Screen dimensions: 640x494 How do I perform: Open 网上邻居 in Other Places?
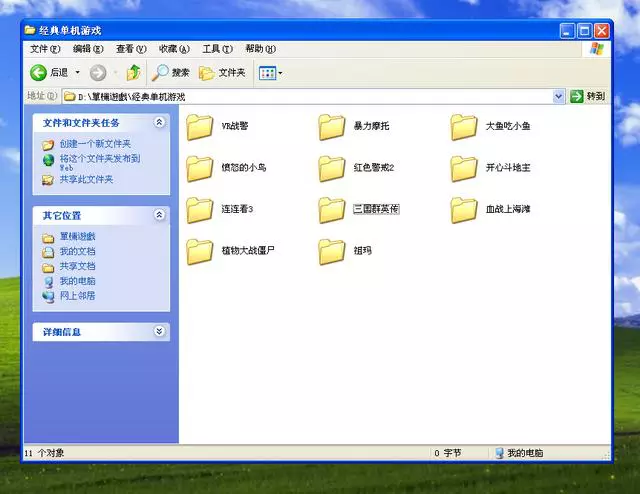78,296
